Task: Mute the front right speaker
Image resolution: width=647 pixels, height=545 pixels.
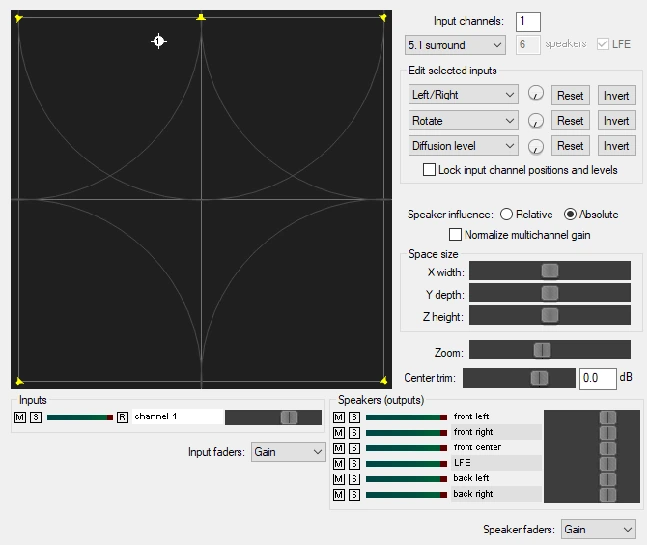Action: coord(339,433)
